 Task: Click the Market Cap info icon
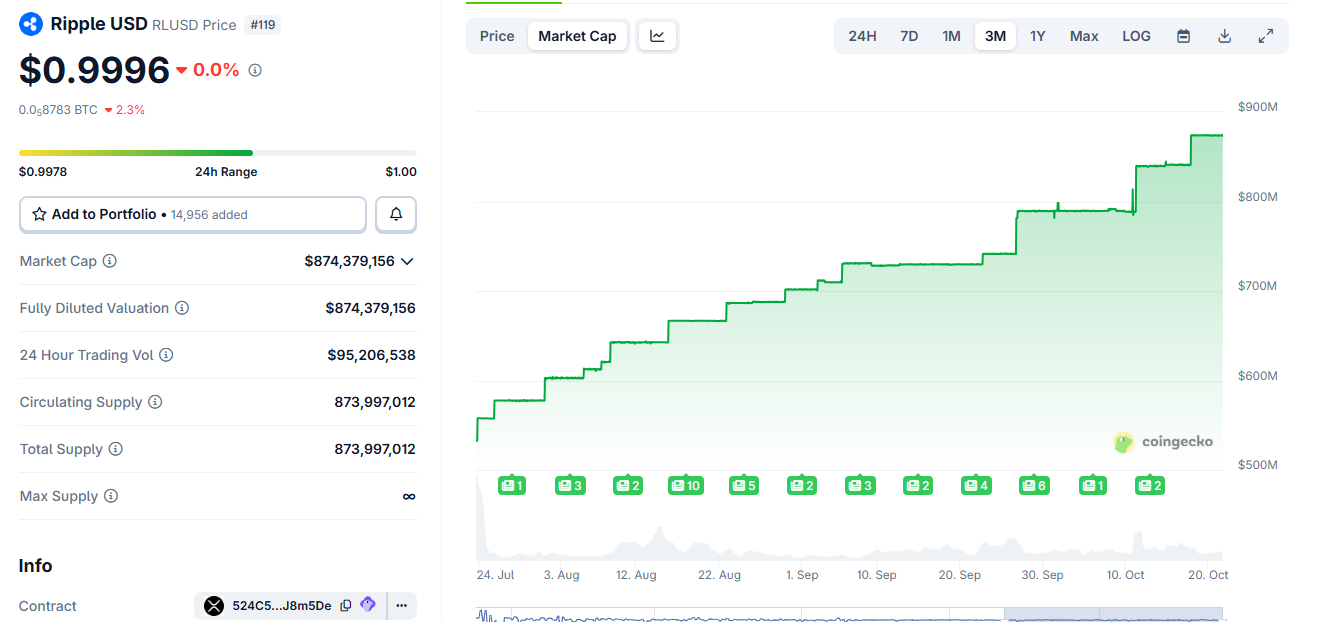pos(110,261)
